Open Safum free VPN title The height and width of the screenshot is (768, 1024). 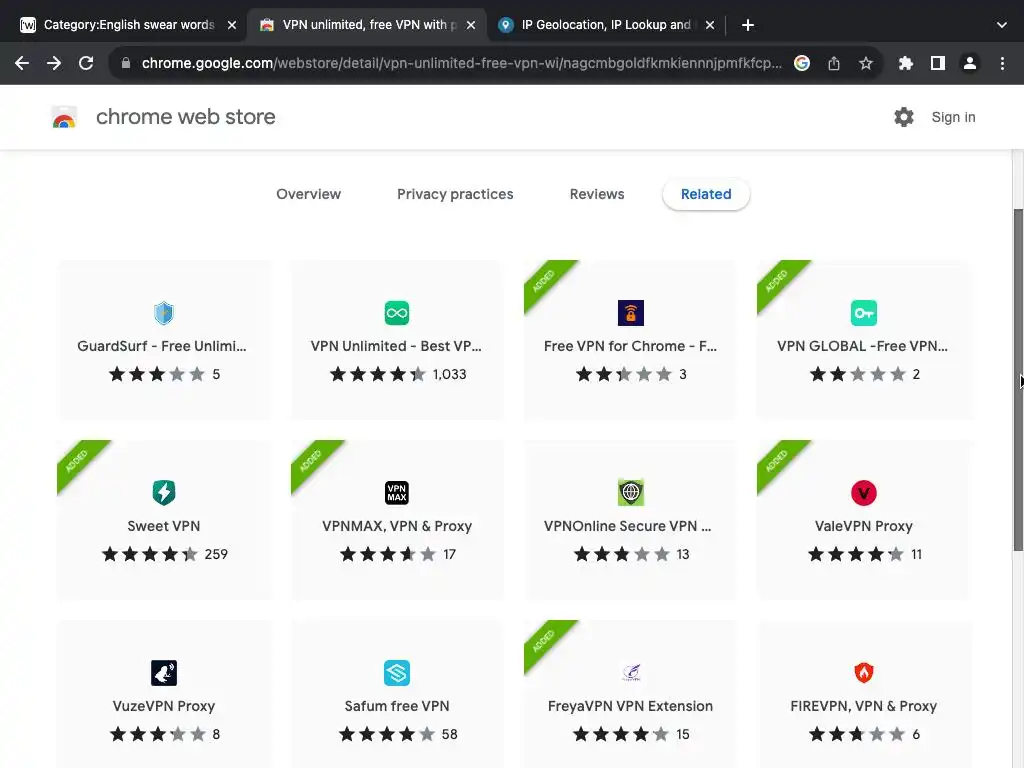(x=396, y=706)
